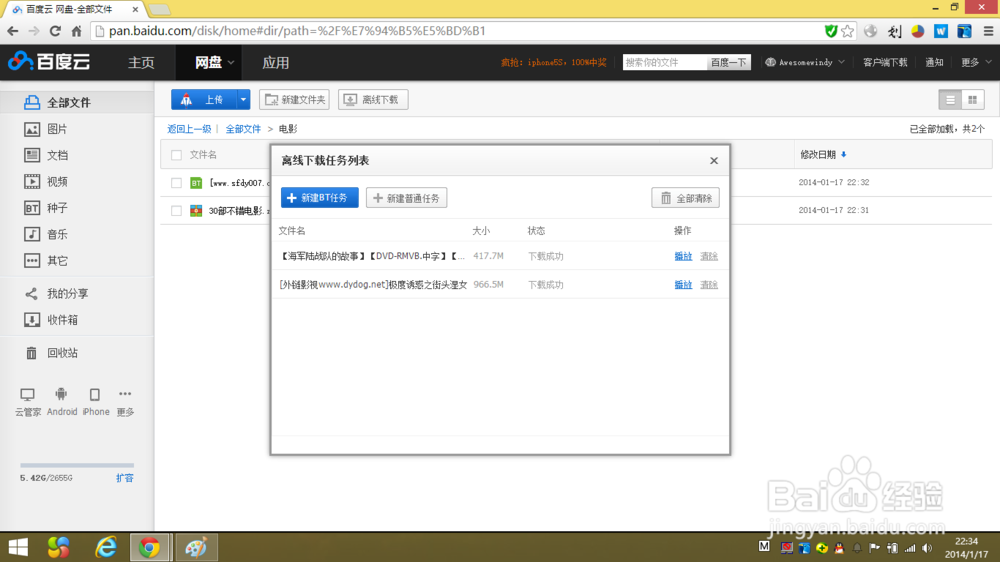The height and width of the screenshot is (562, 1000).
Task: Click the 更多 clients dots icon
Action: click(x=125, y=394)
